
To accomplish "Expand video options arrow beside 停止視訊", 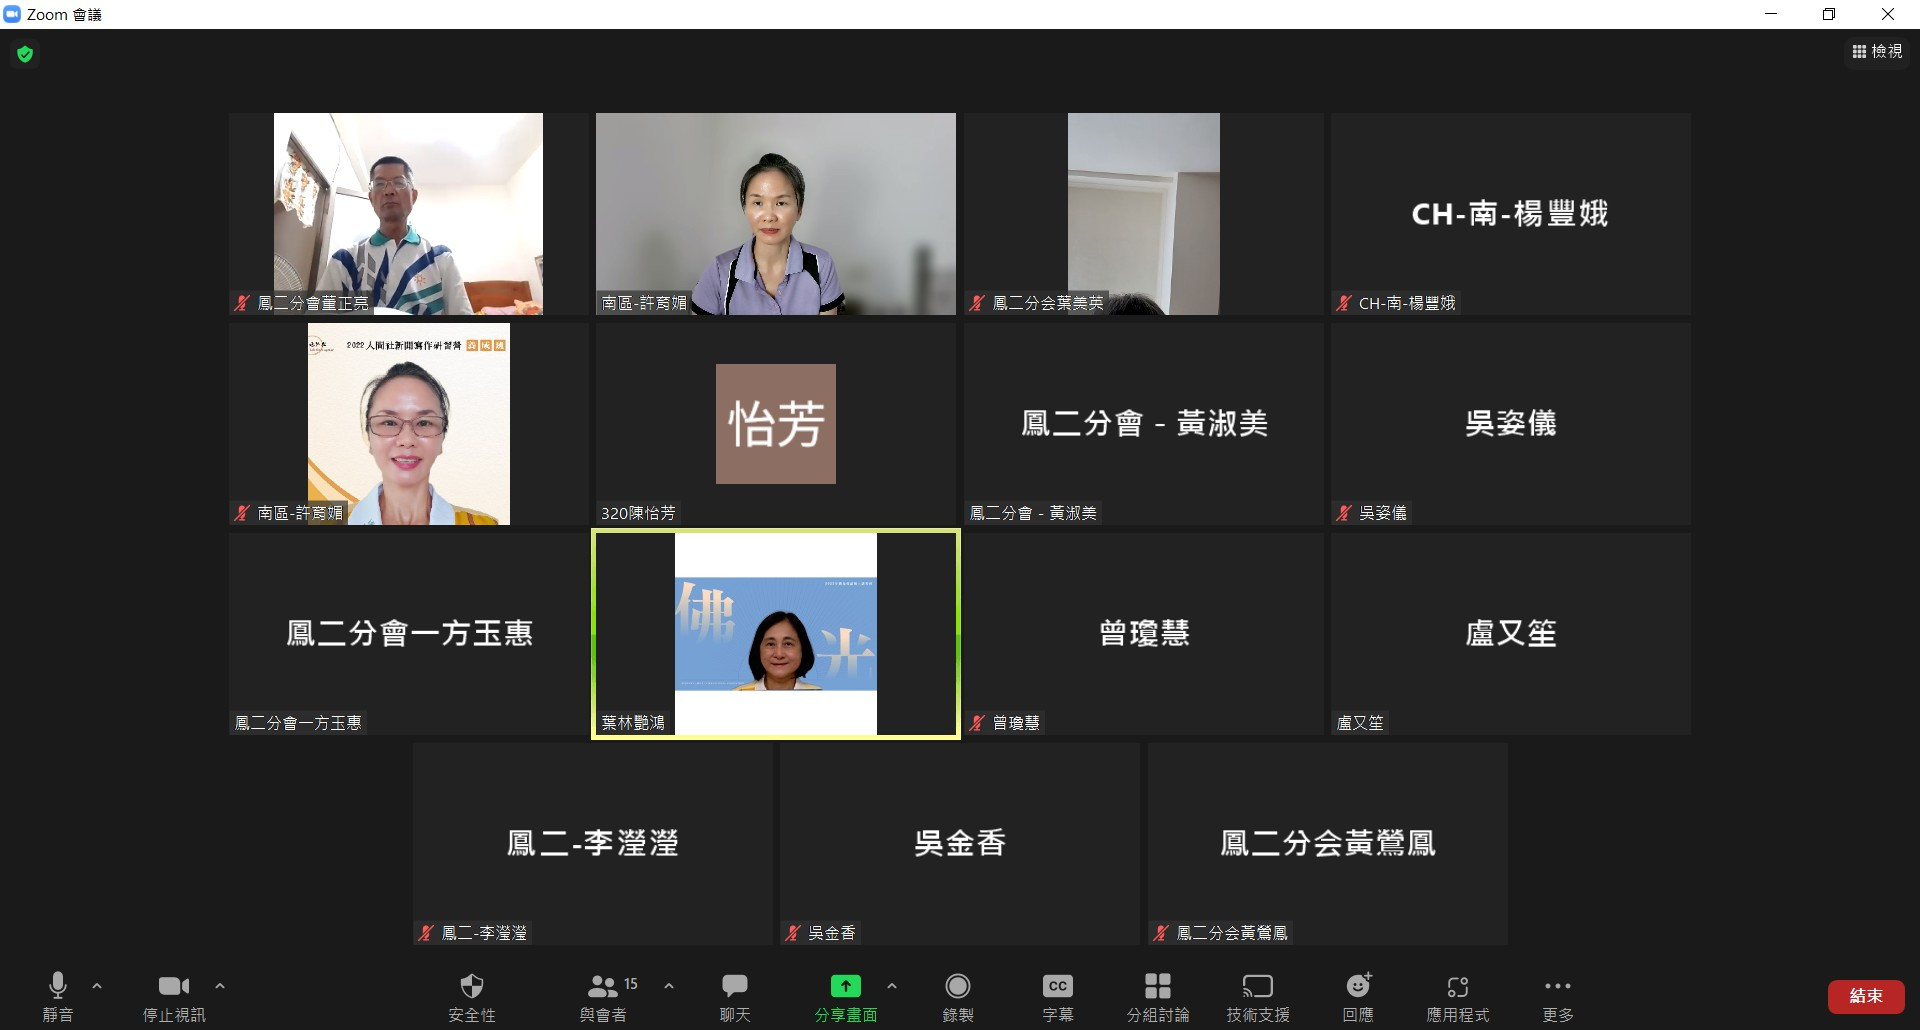I will coord(220,986).
